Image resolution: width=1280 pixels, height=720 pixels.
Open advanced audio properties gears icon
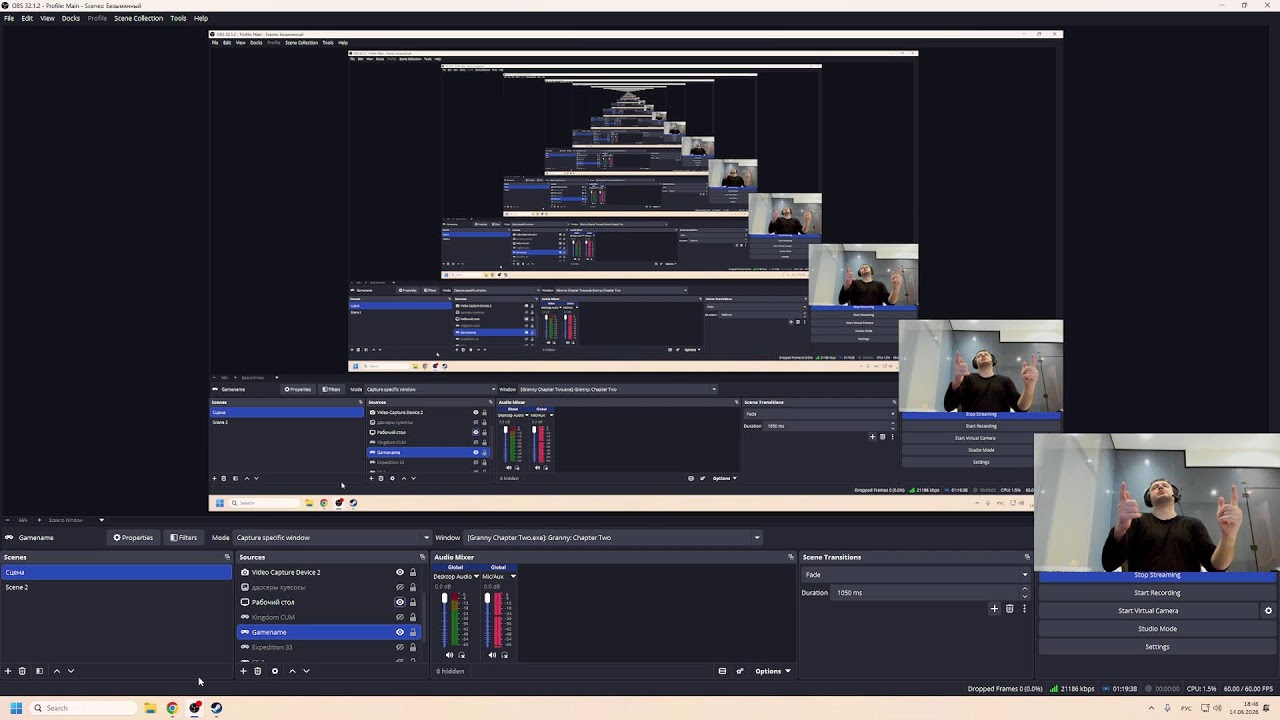pyautogui.click(x=740, y=671)
